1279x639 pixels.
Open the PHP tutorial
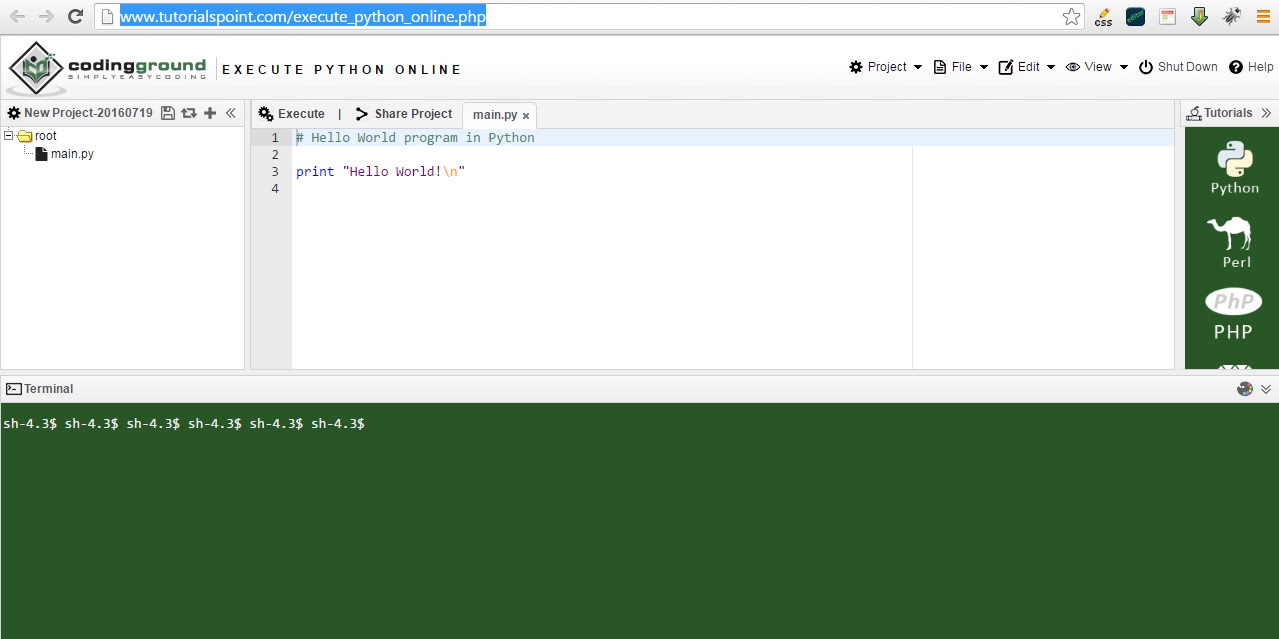(x=1233, y=314)
